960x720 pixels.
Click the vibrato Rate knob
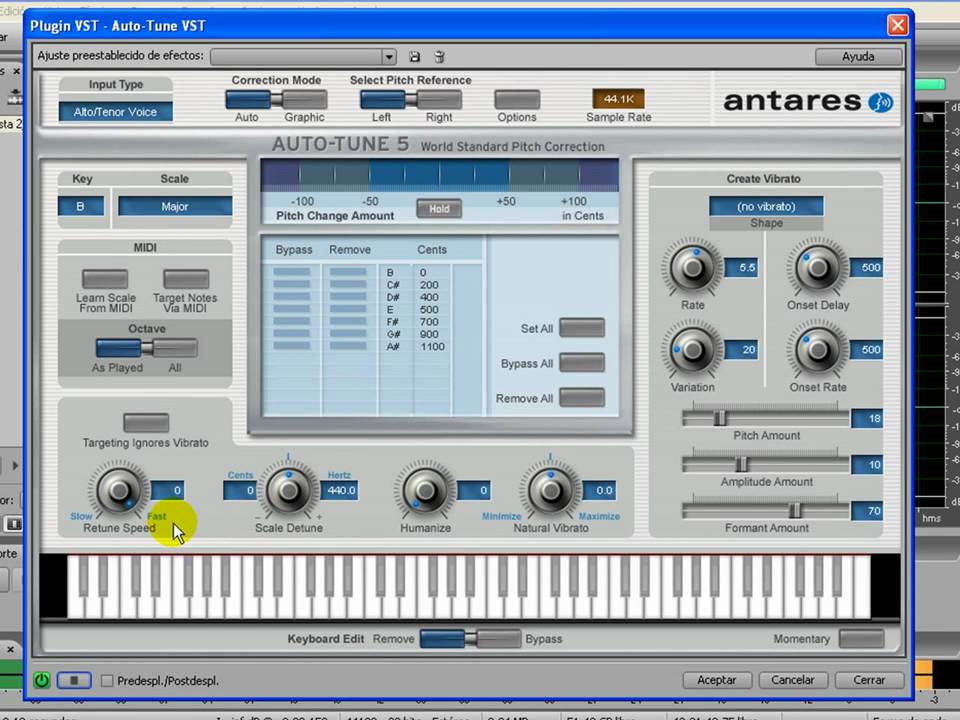[692, 268]
